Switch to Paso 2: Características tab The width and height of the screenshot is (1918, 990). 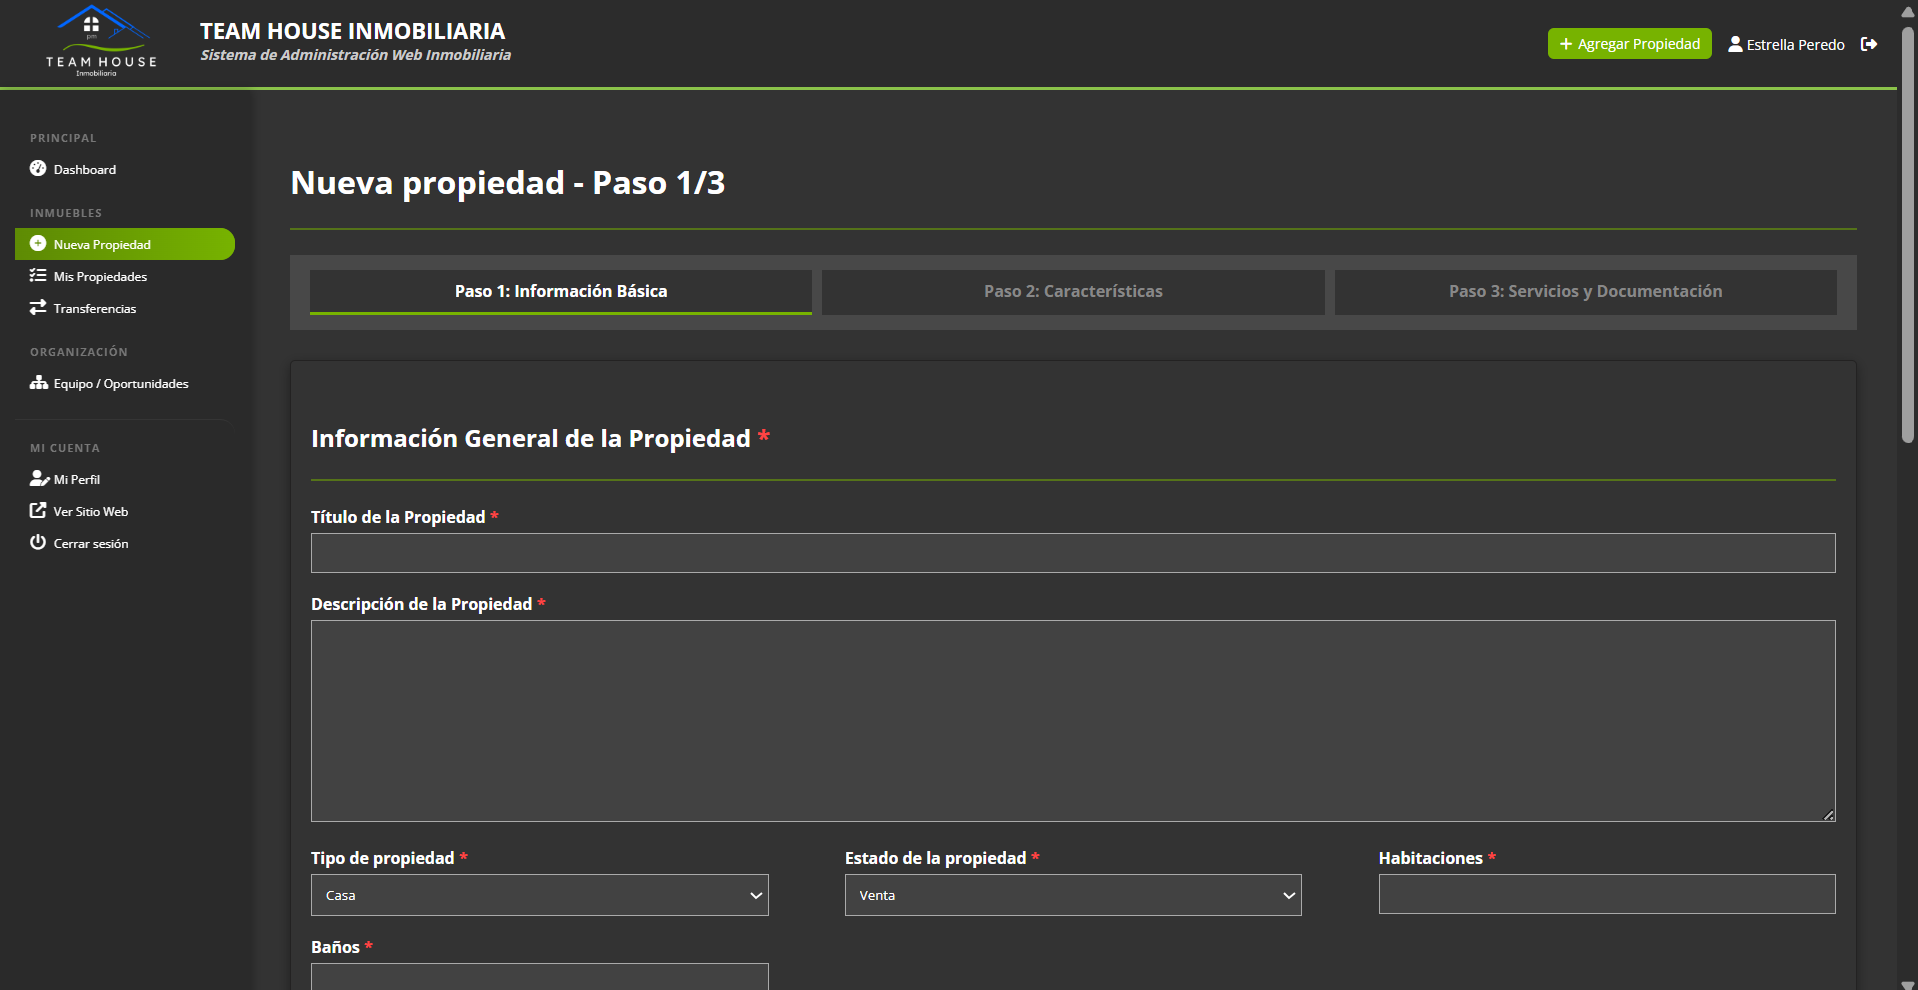[x=1072, y=292]
